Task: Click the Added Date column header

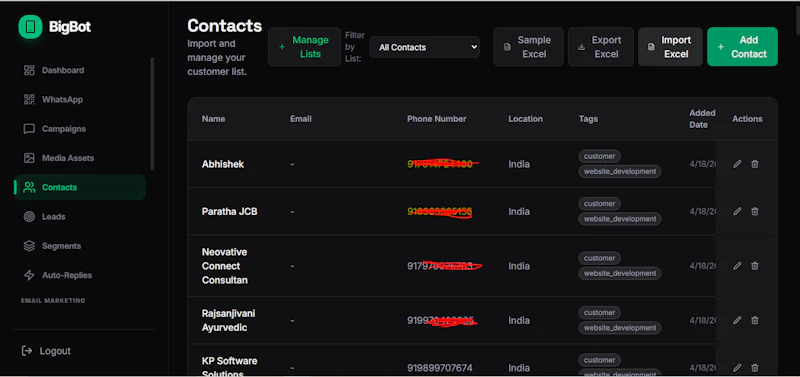Action: 702,119
